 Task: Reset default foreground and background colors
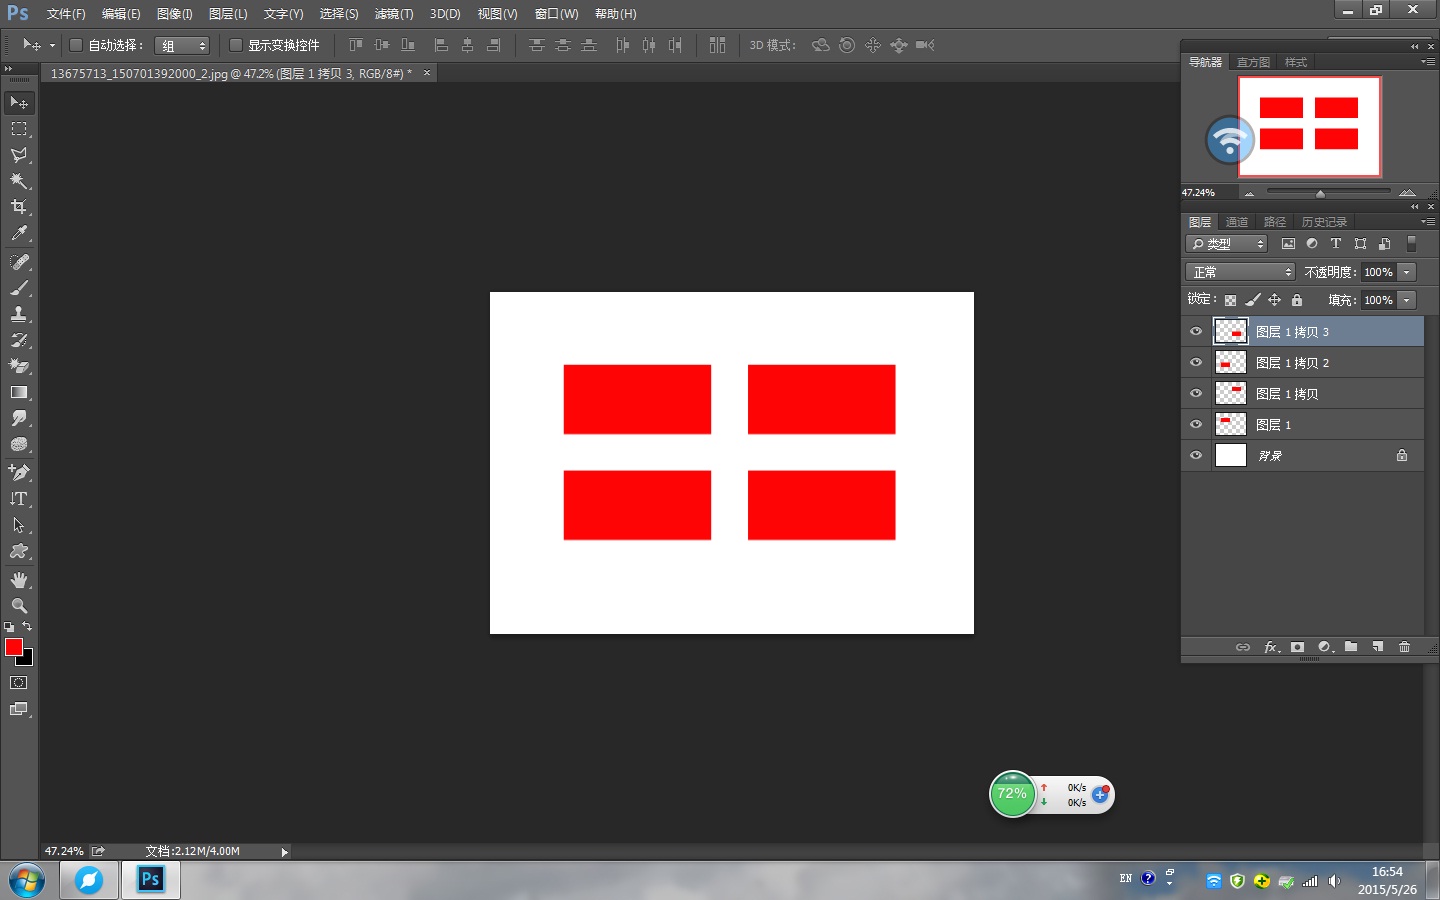[9, 627]
